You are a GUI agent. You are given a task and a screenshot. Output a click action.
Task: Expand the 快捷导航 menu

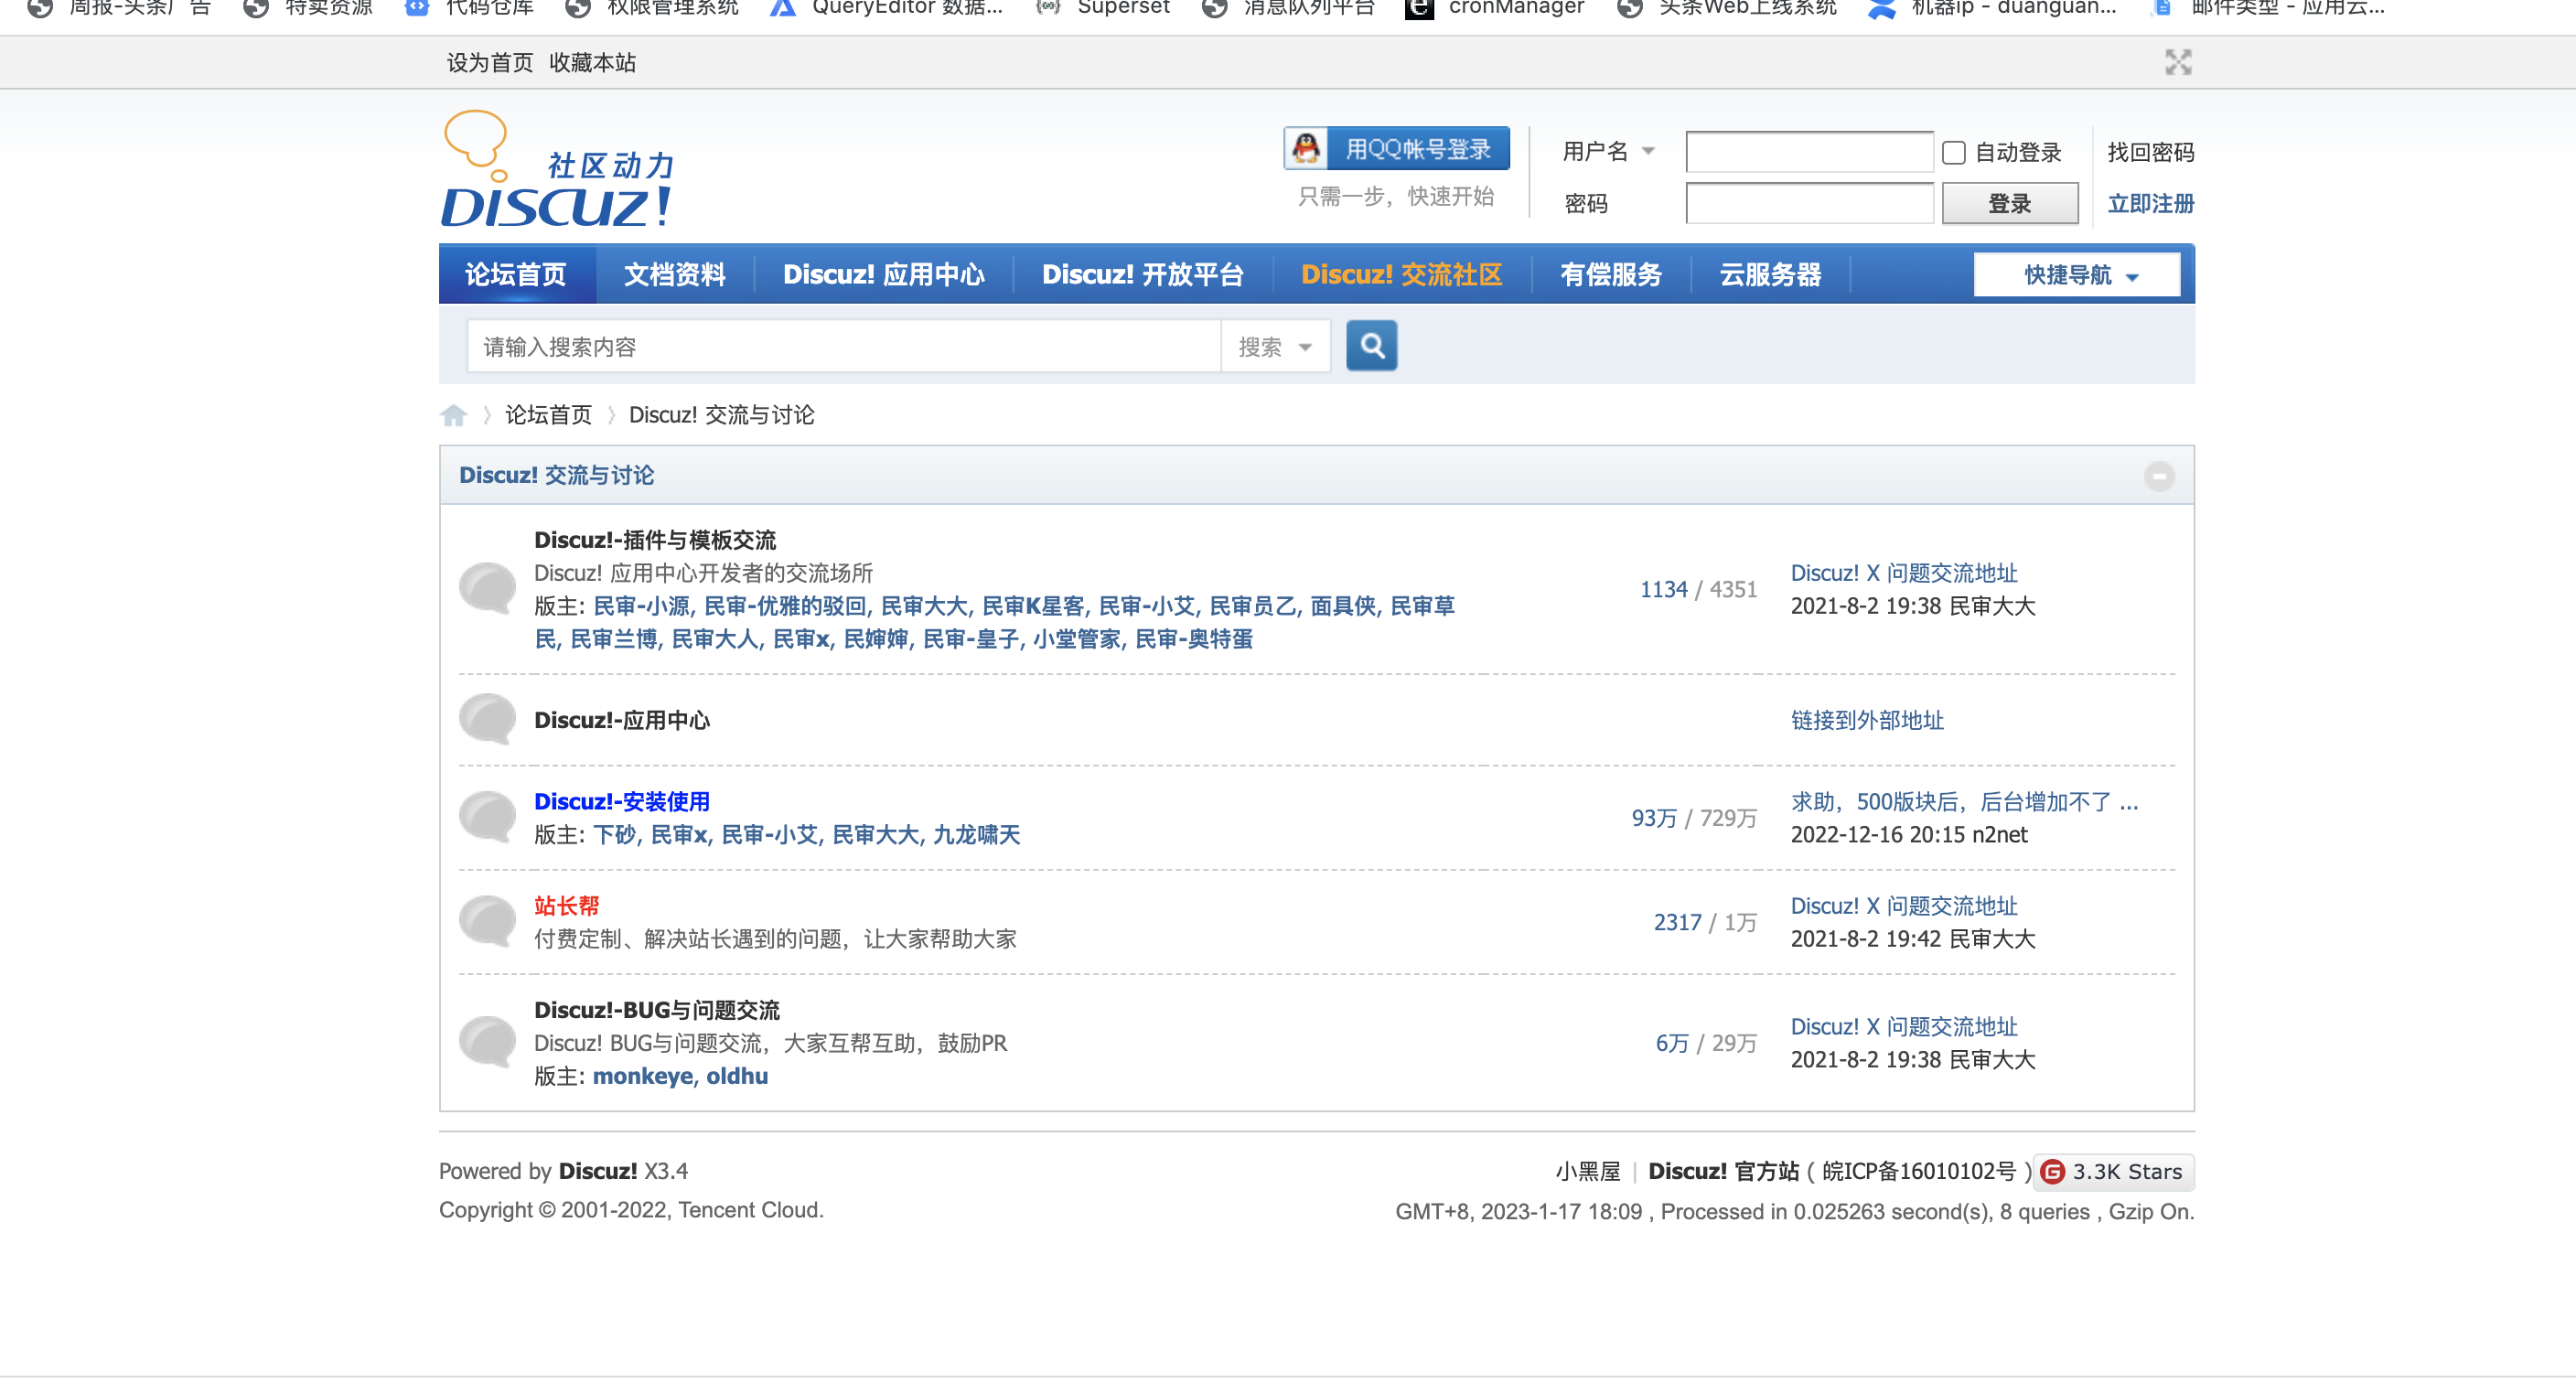(x=2077, y=275)
